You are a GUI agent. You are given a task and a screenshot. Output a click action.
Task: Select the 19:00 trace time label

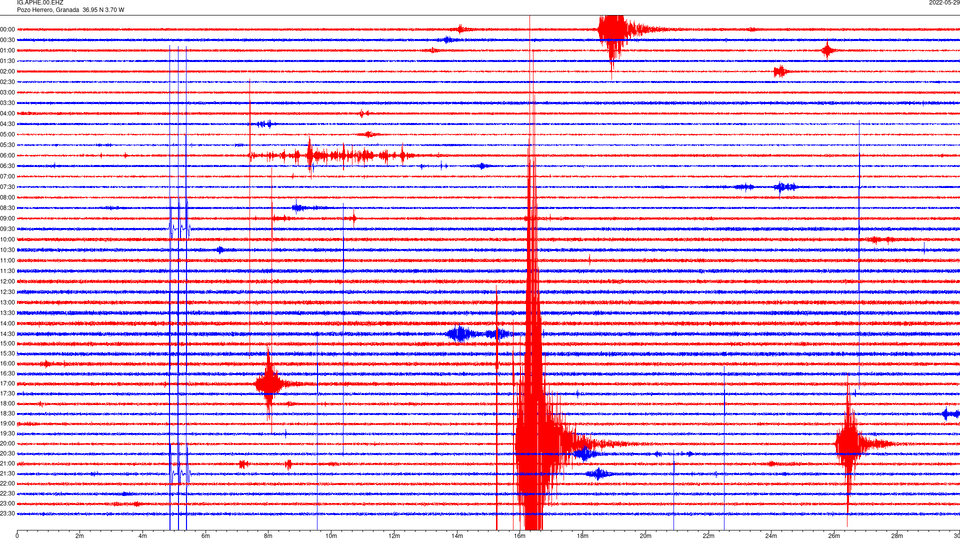[8, 424]
